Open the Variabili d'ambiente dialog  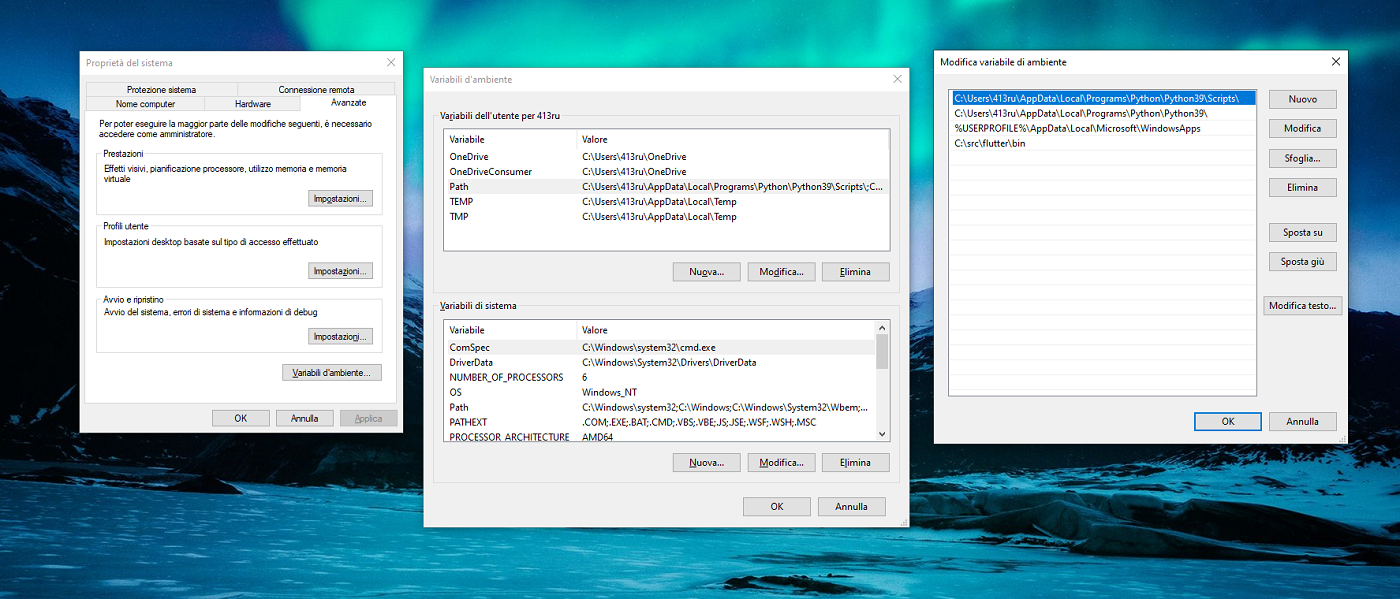coord(332,372)
